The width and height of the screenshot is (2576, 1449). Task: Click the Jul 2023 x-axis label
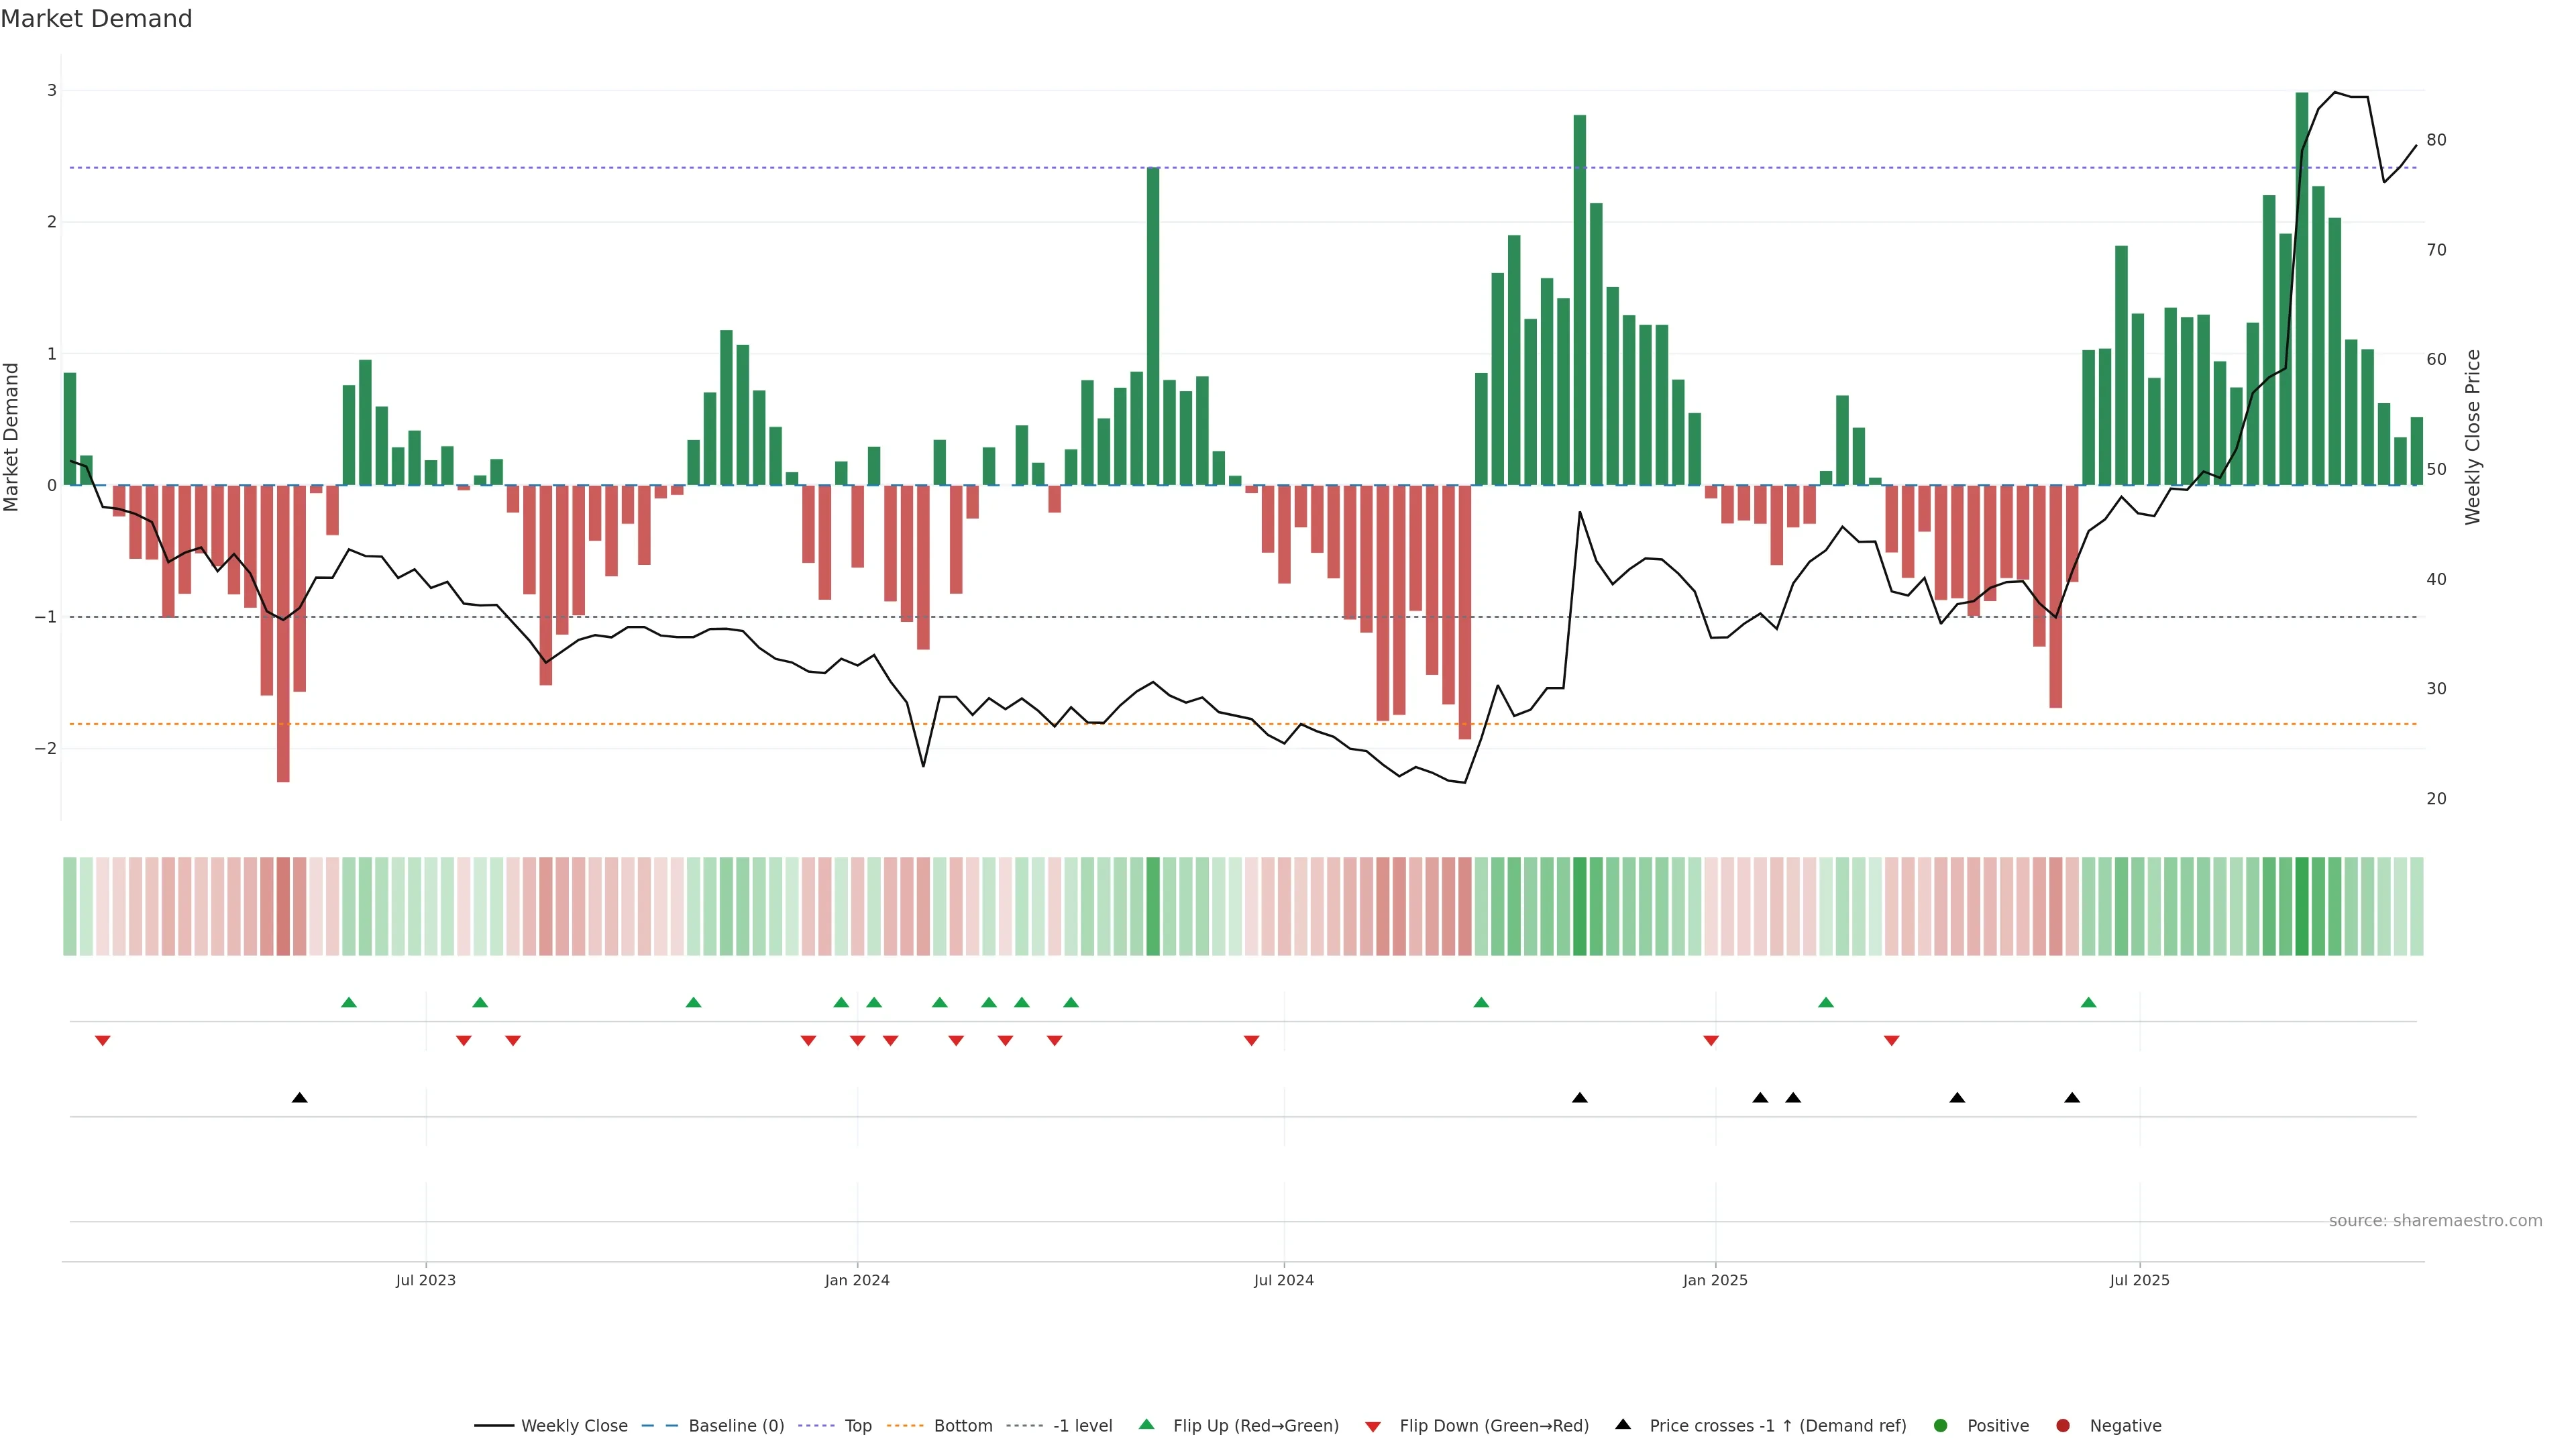(x=425, y=1280)
